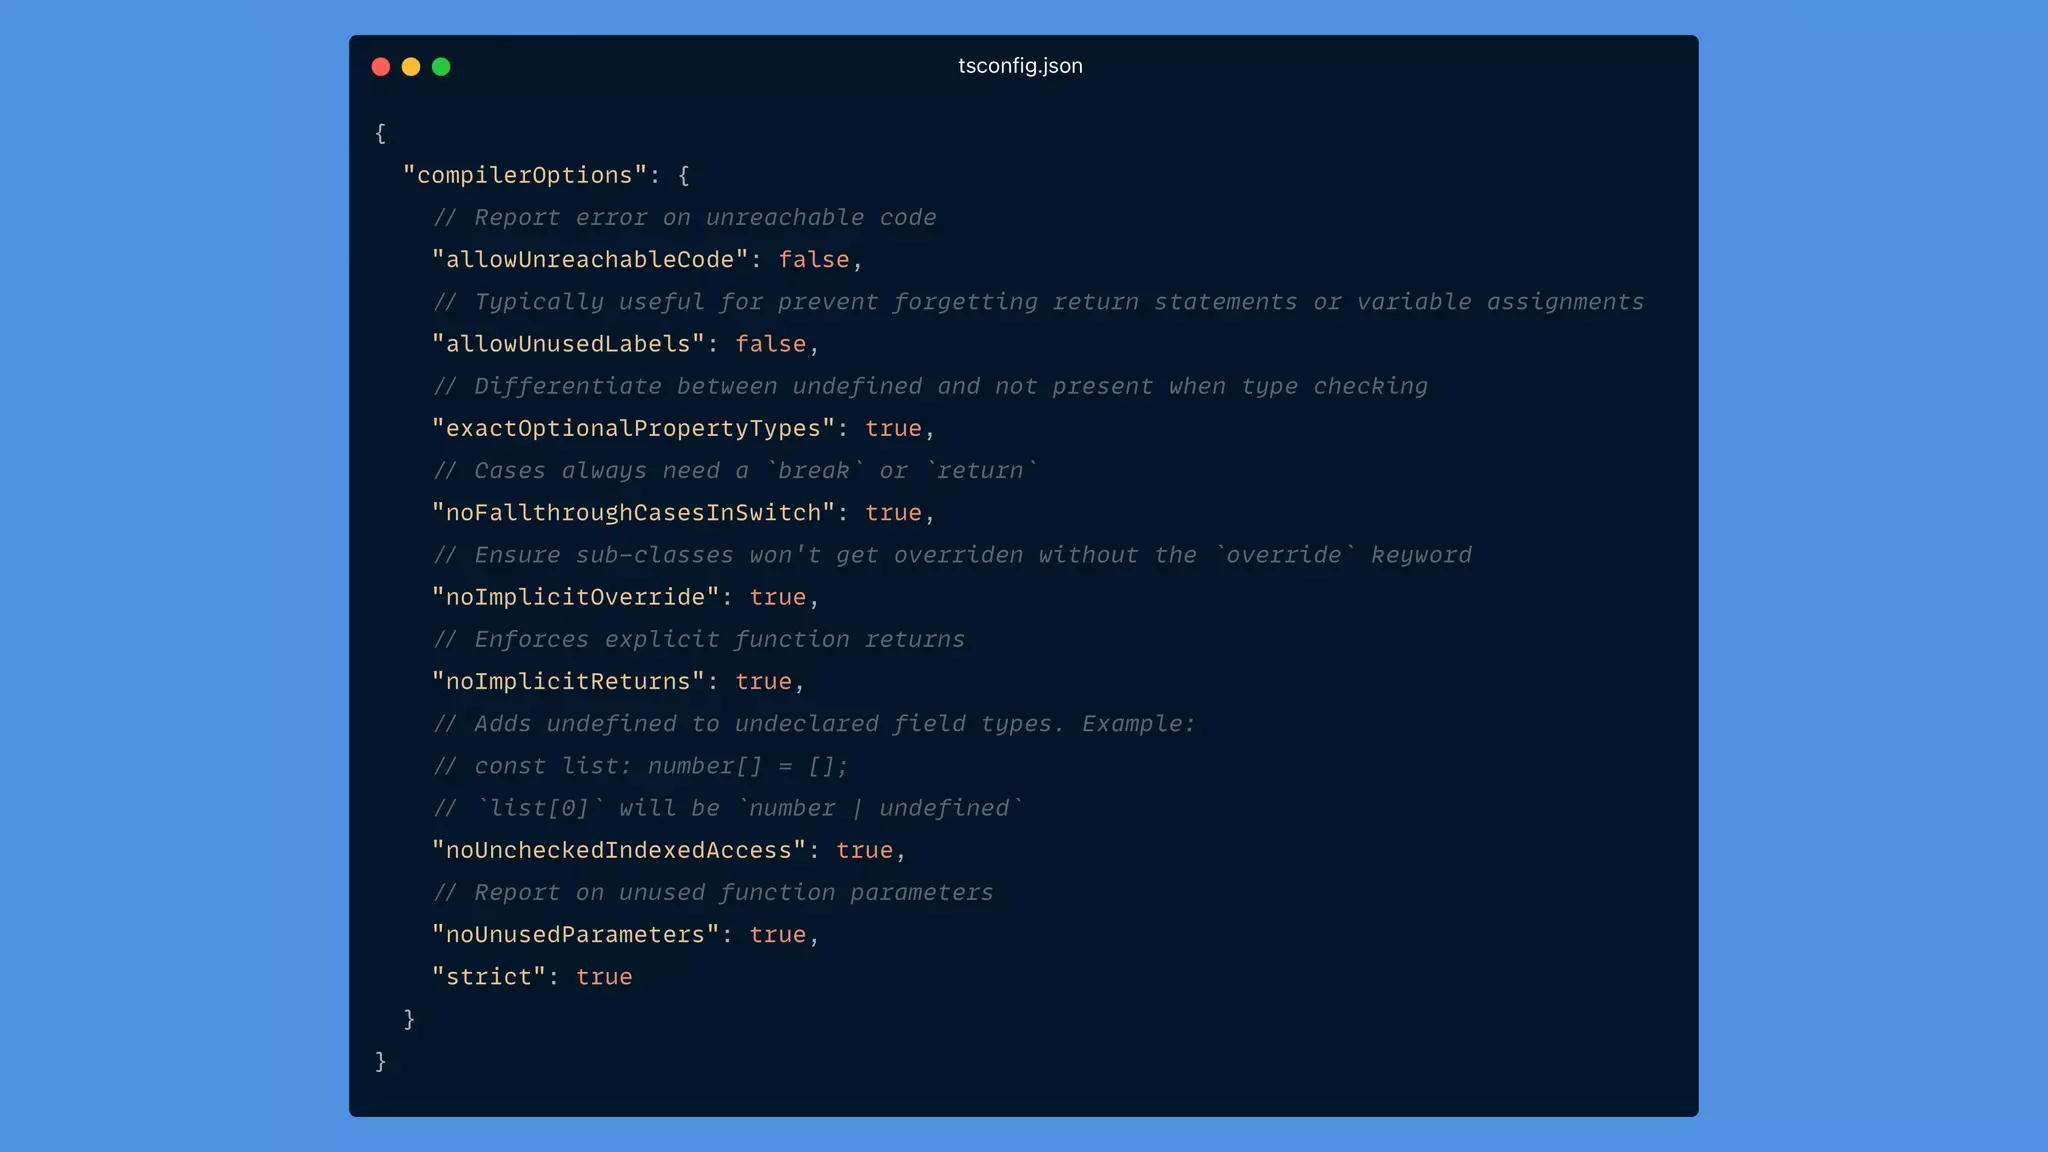Click the "allowUnusedLabels" key
The image size is (2048, 1152).
[568, 344]
